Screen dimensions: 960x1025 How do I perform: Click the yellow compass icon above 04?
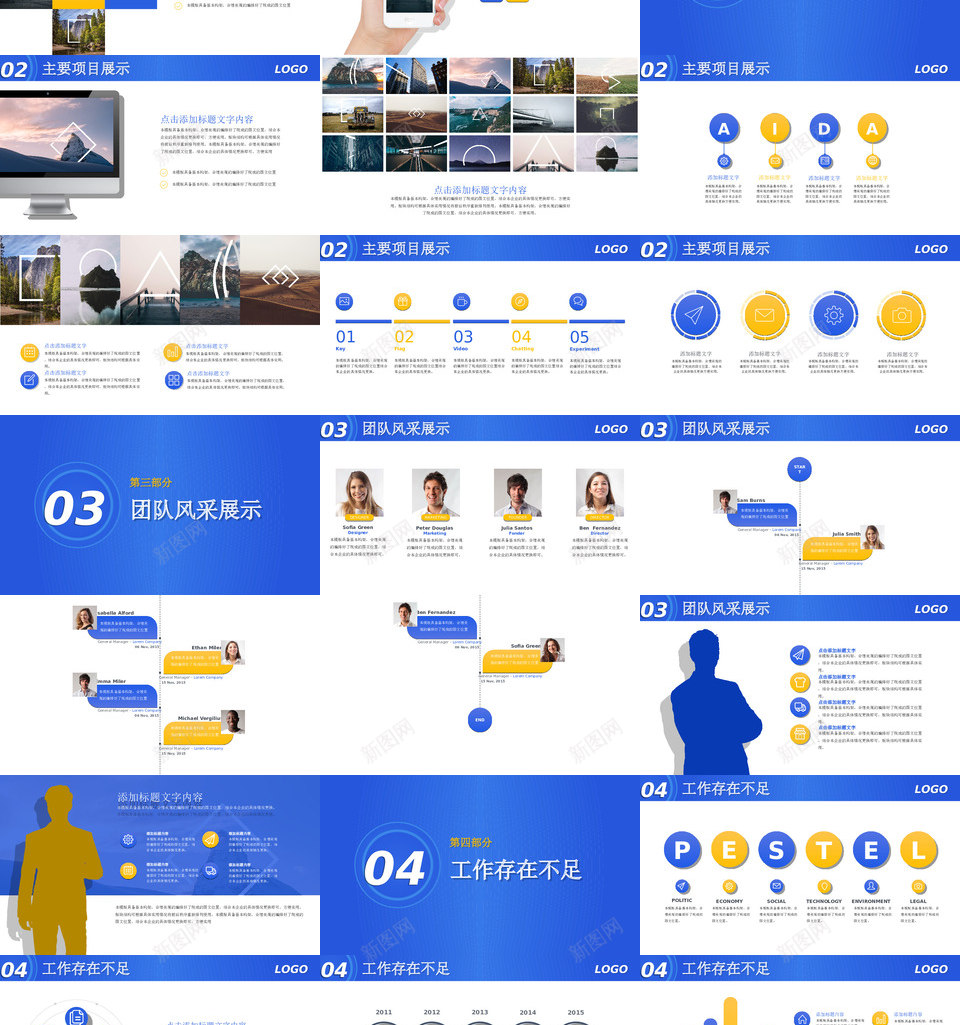pyautogui.click(x=520, y=301)
